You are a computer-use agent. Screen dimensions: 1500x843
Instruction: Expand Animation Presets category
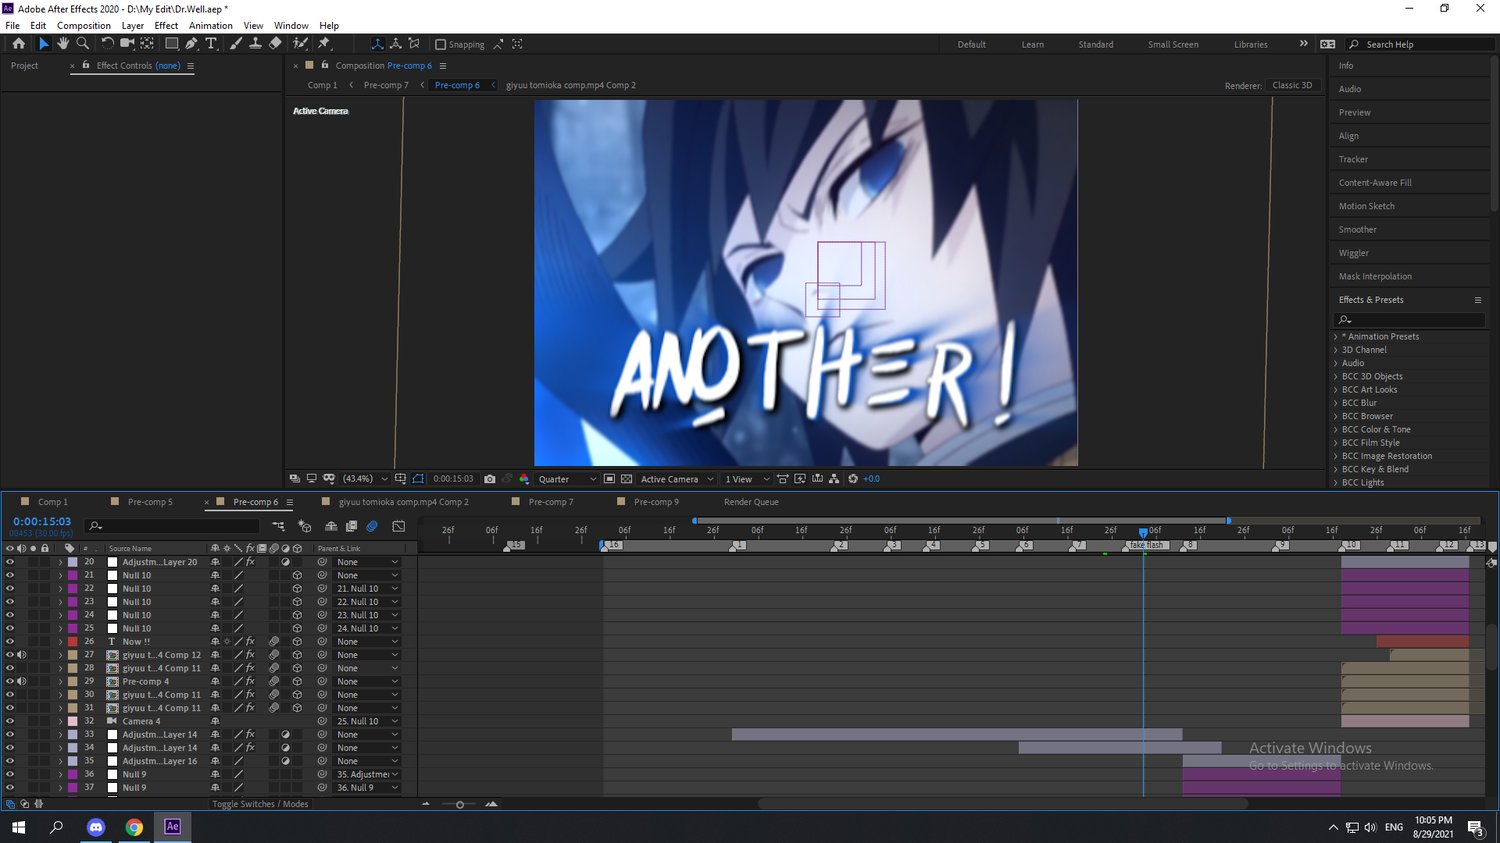1336,336
